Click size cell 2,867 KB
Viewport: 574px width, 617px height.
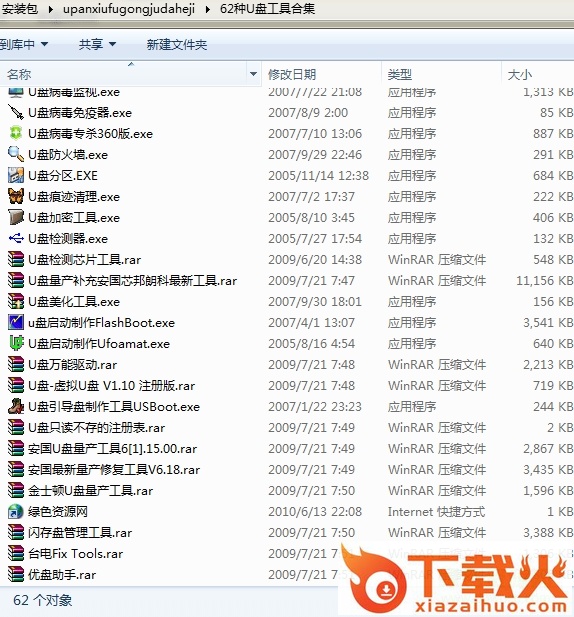(548, 449)
